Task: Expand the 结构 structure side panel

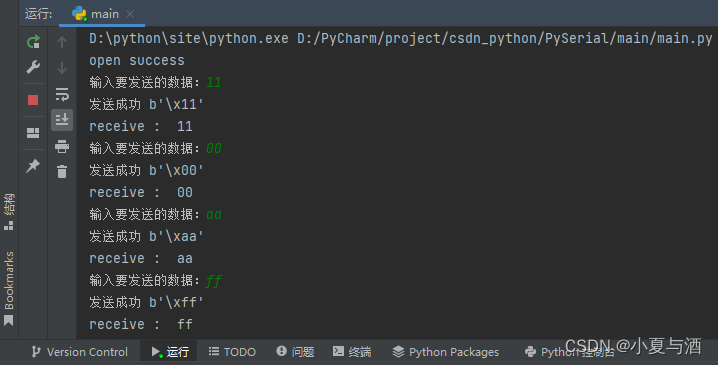Action: 9,212
